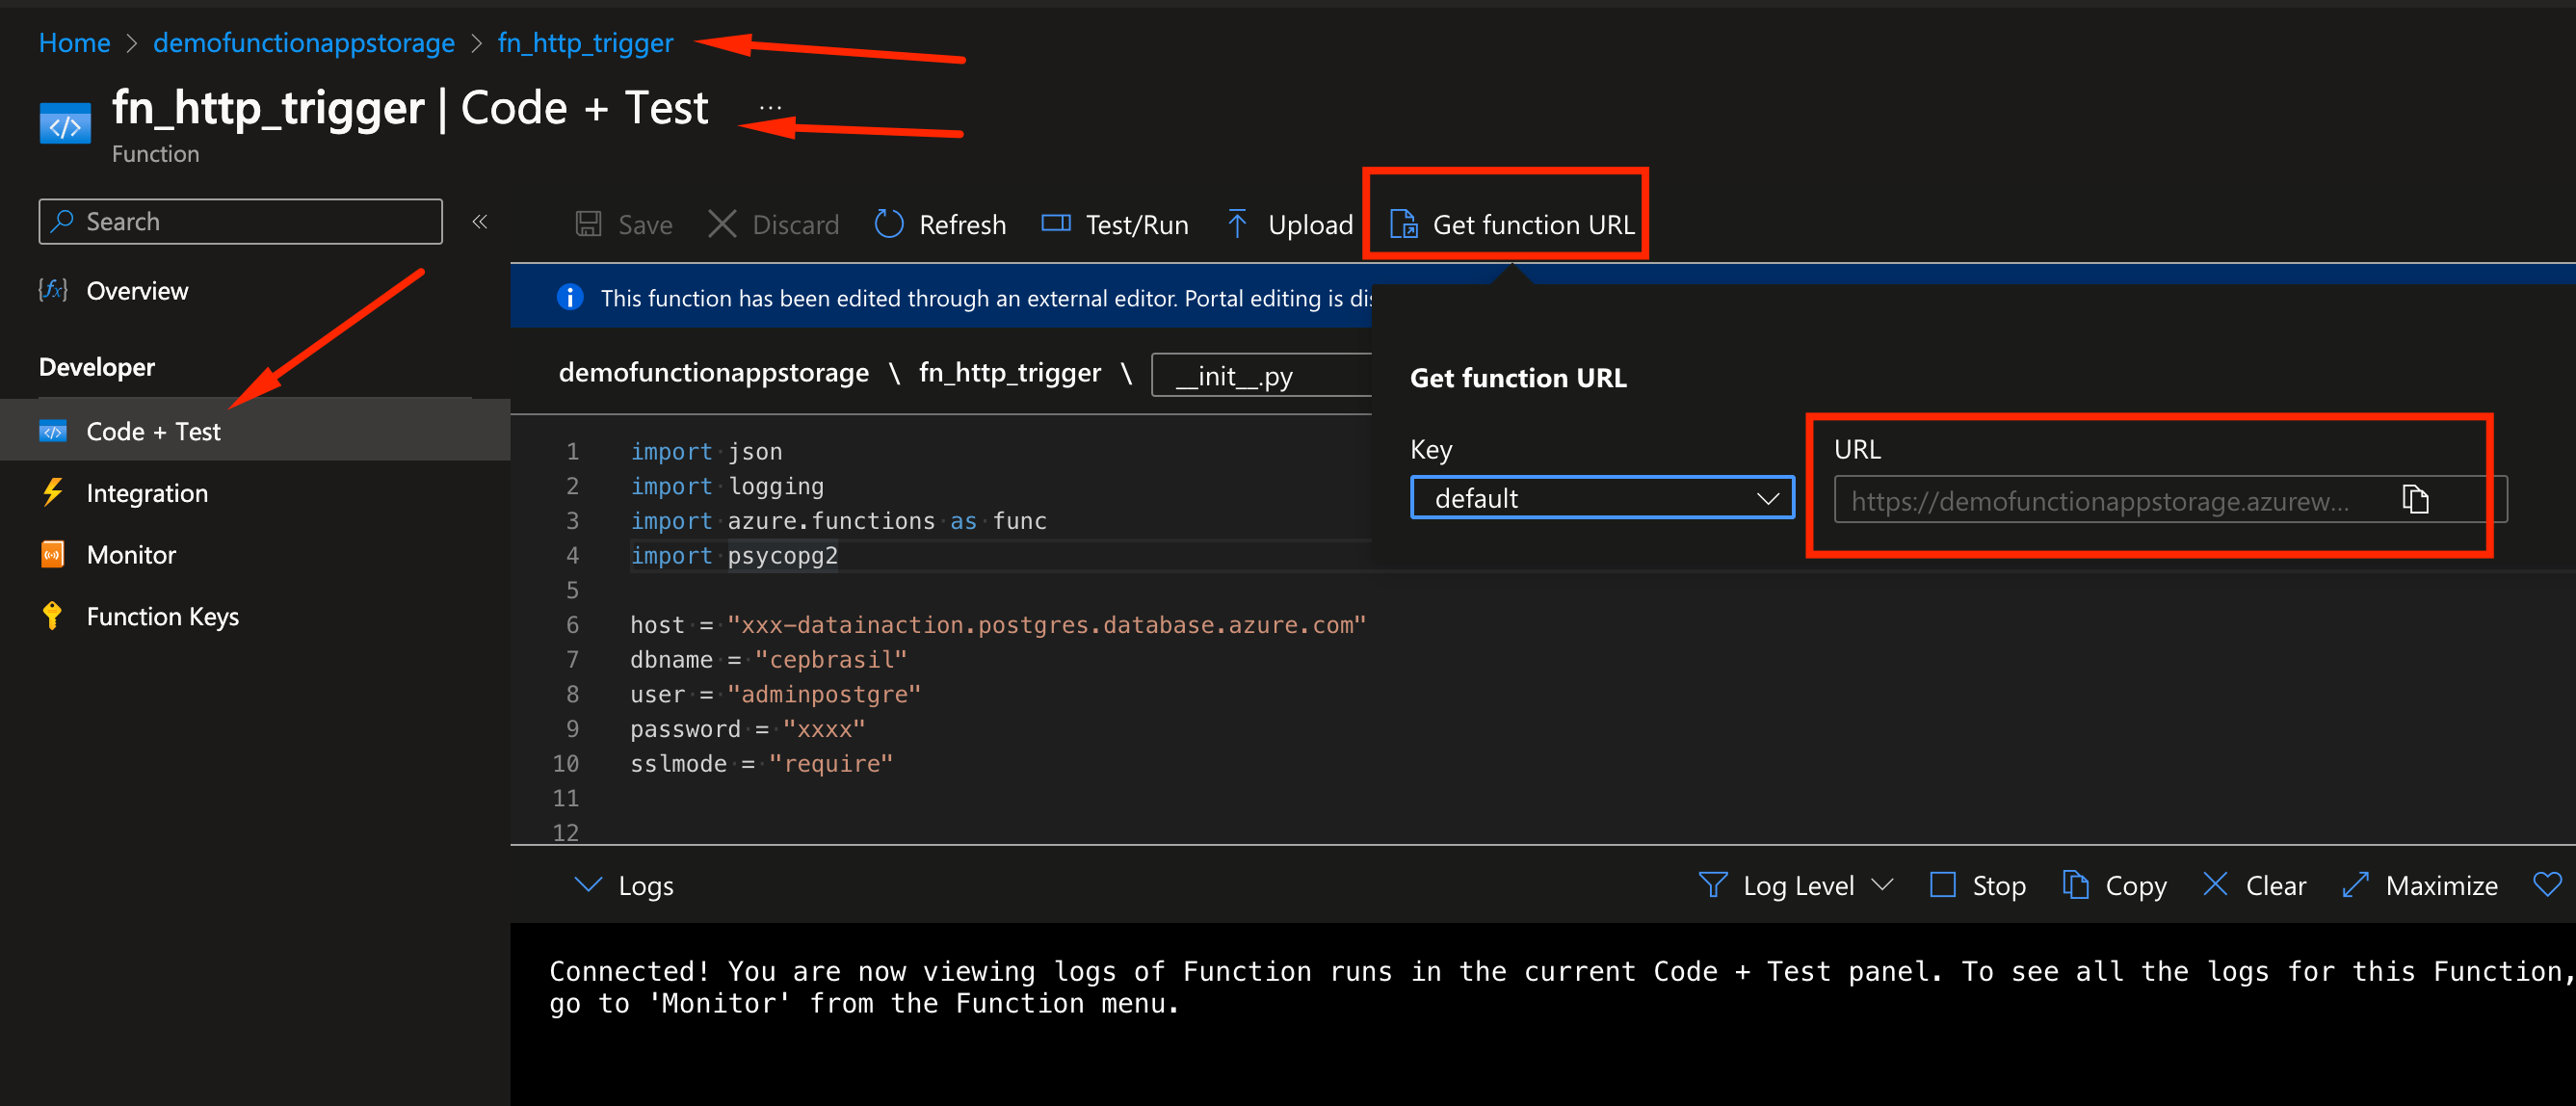This screenshot has width=2576, height=1106.
Task: Click the 'password = "xxxx"' line
Action: tap(747, 729)
